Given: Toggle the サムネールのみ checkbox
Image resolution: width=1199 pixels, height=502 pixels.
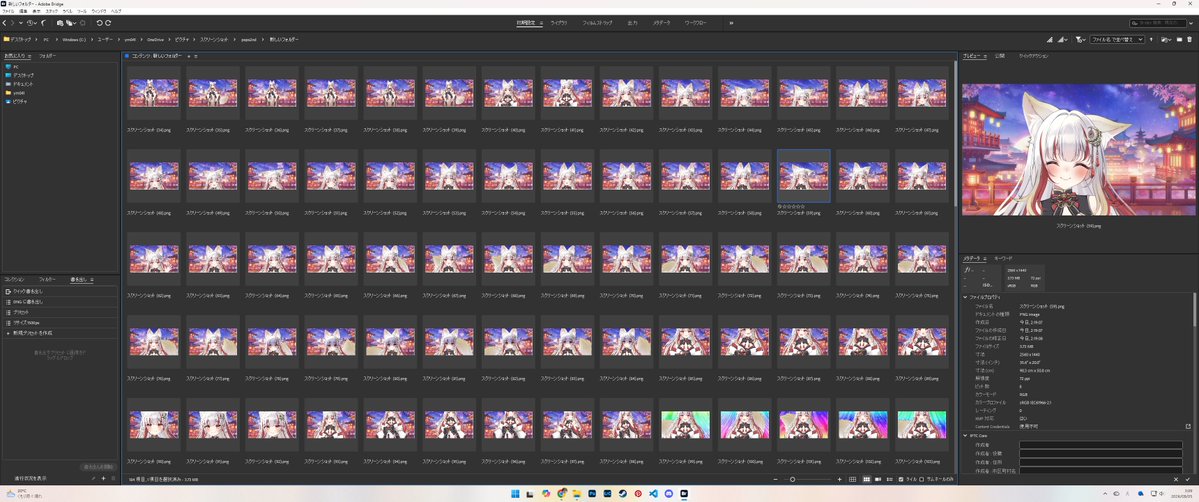Looking at the screenshot, I should (921, 479).
